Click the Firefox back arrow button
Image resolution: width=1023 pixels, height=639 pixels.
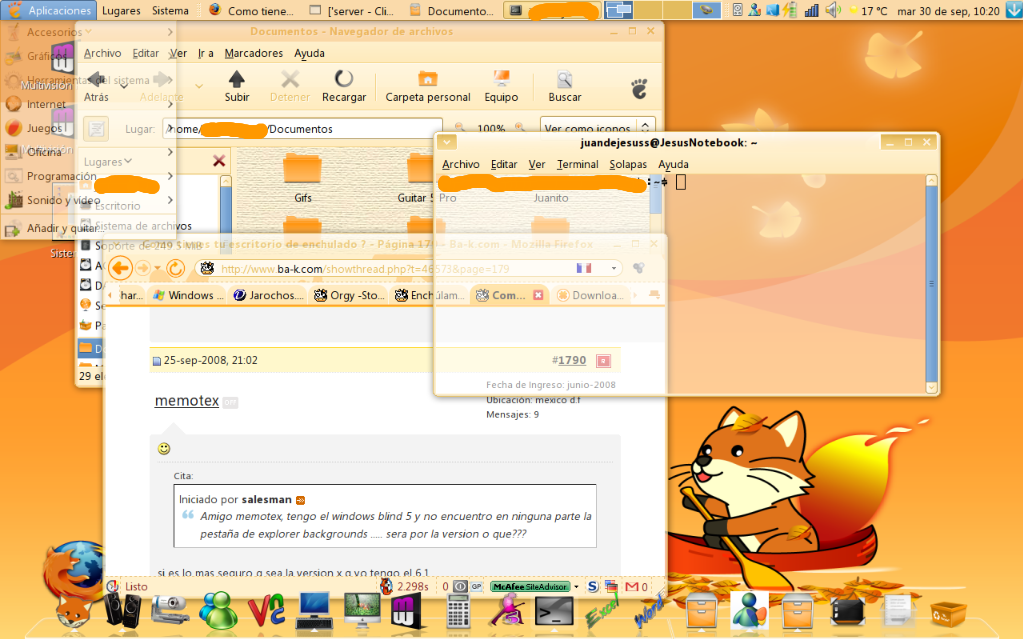[121, 268]
